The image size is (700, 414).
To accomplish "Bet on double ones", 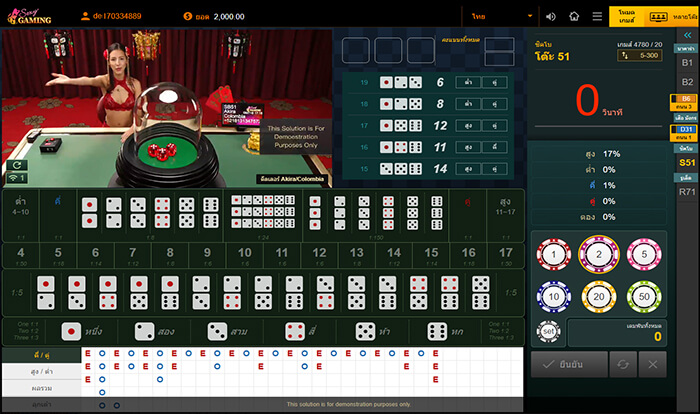I will [90, 213].
